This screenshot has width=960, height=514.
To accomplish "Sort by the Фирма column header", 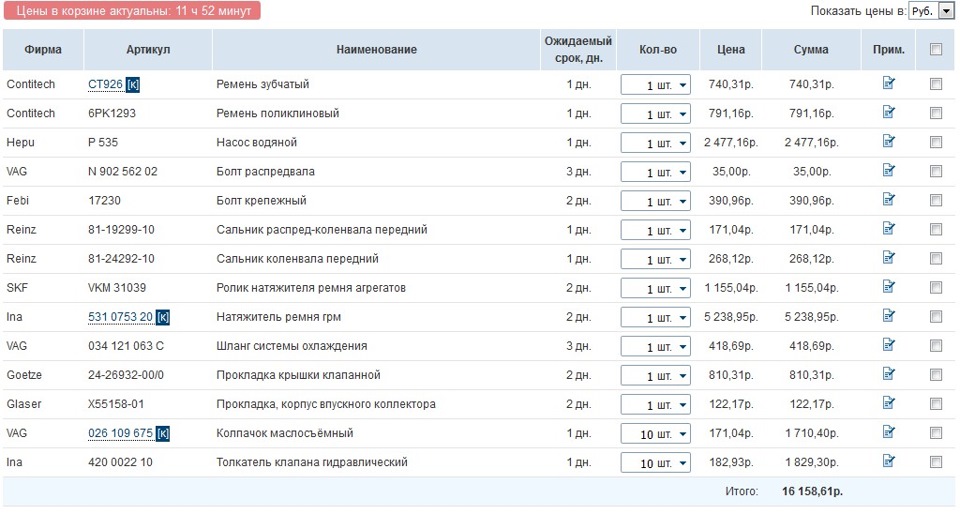I will tap(43, 50).
